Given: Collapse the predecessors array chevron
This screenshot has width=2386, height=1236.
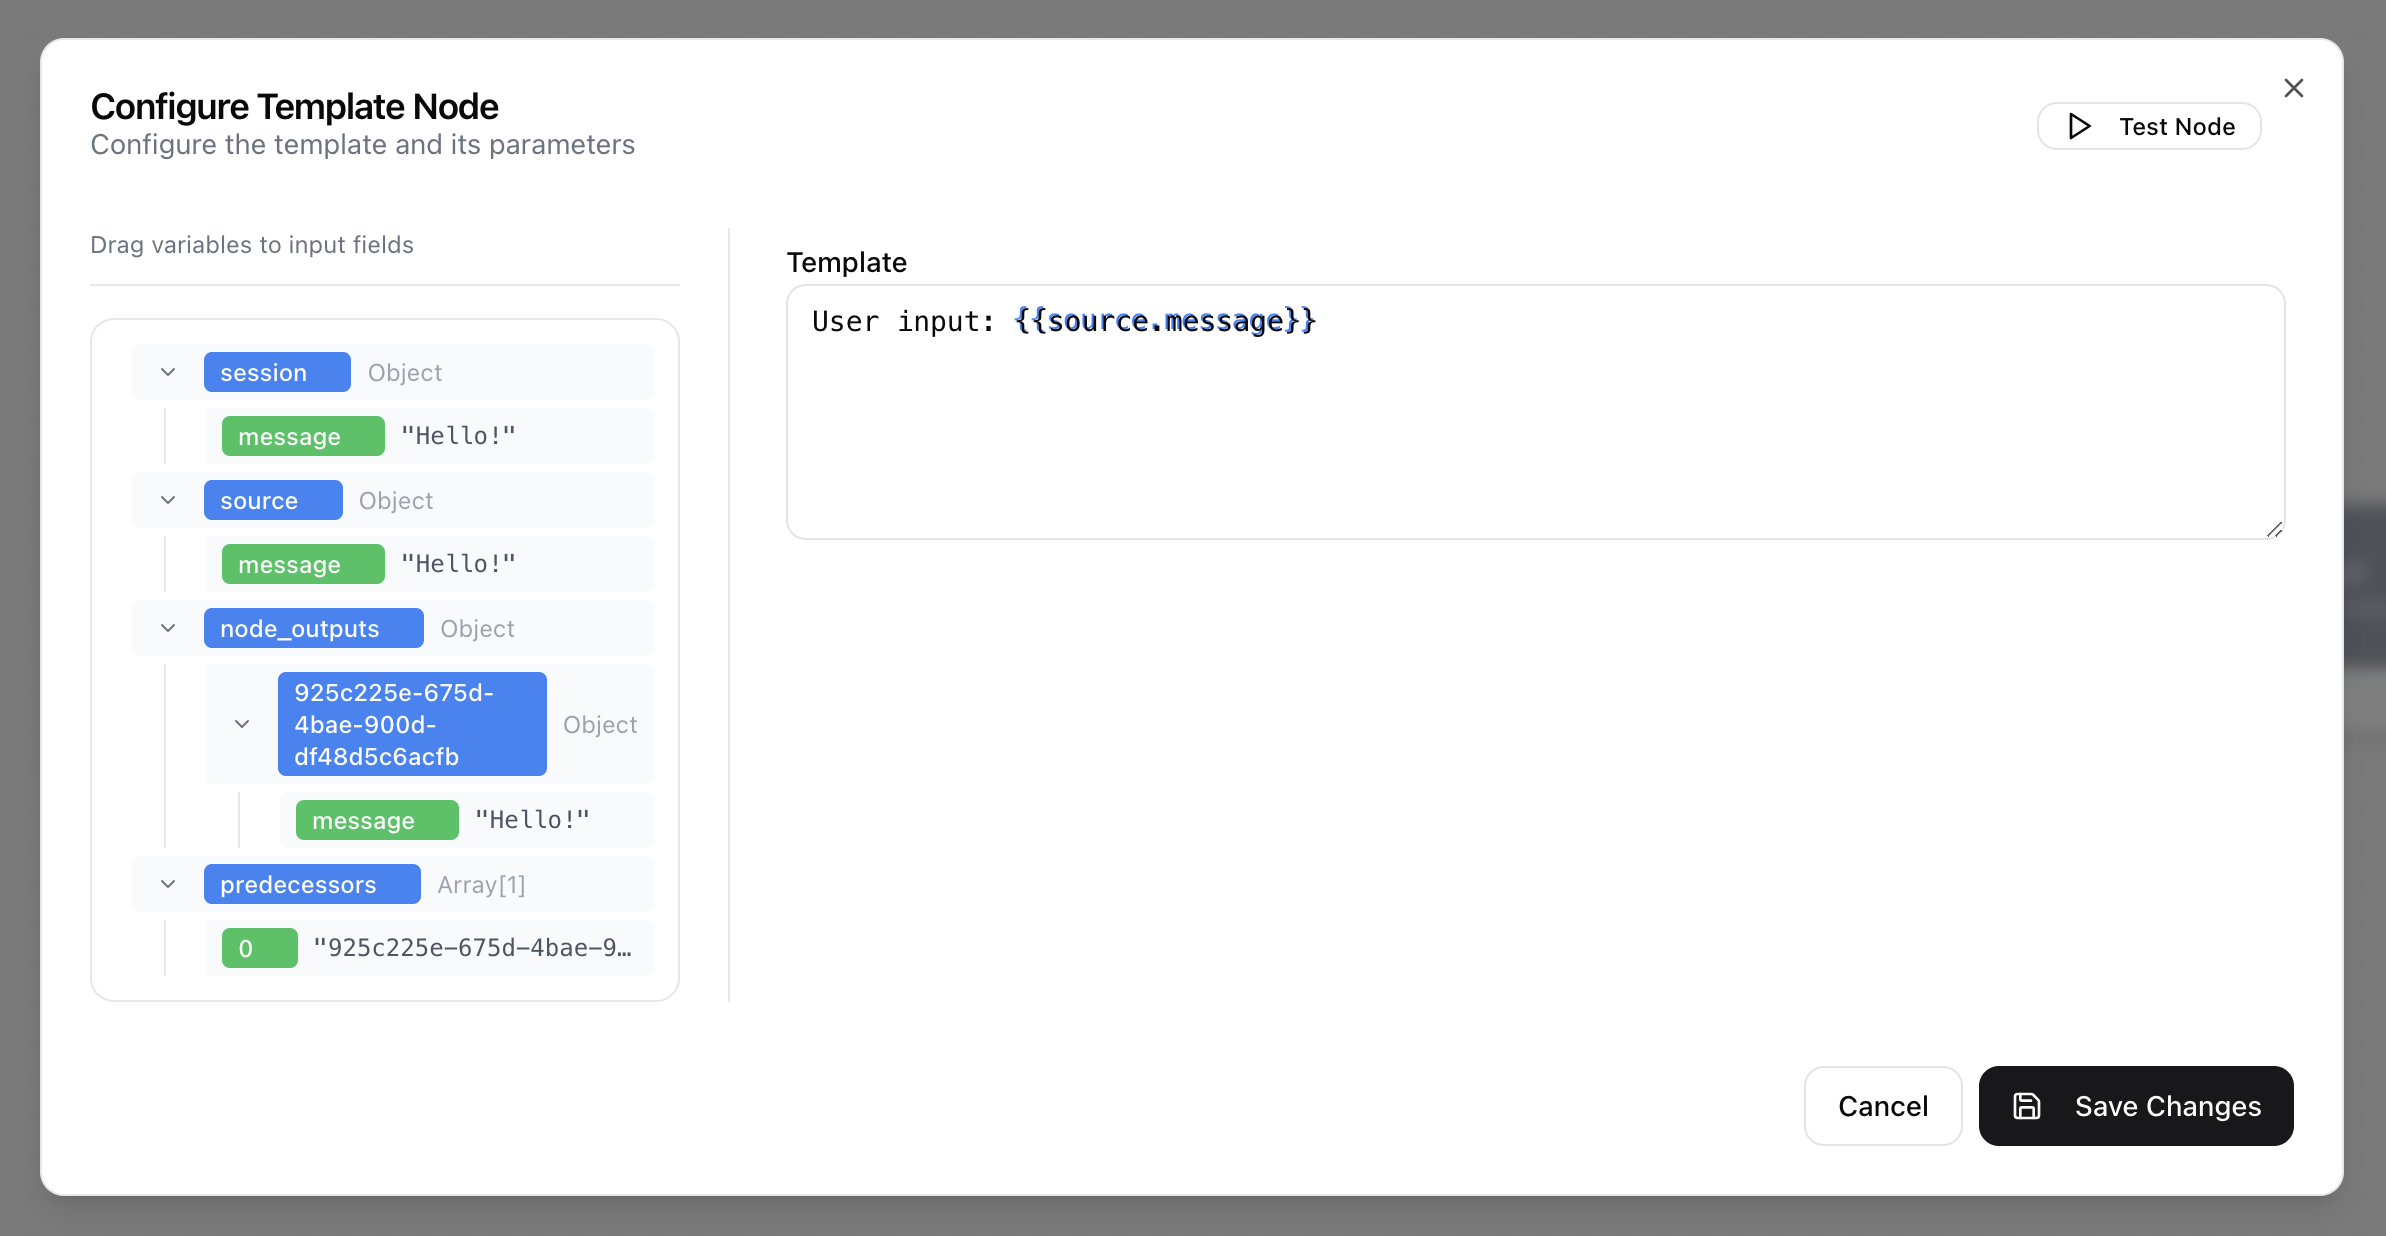Looking at the screenshot, I should pos(168,884).
